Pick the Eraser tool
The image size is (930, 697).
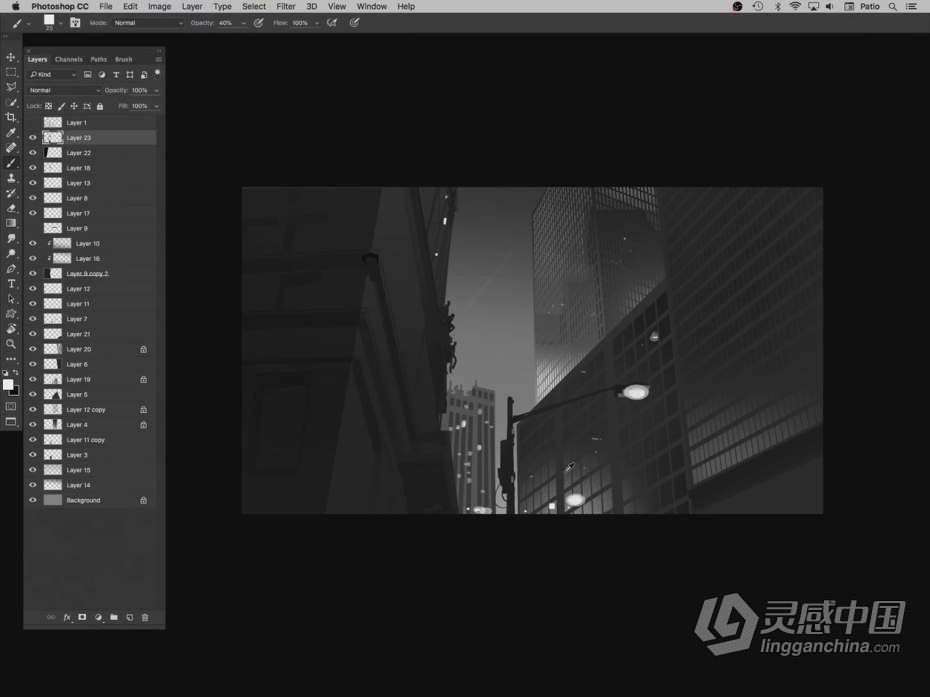(11, 208)
